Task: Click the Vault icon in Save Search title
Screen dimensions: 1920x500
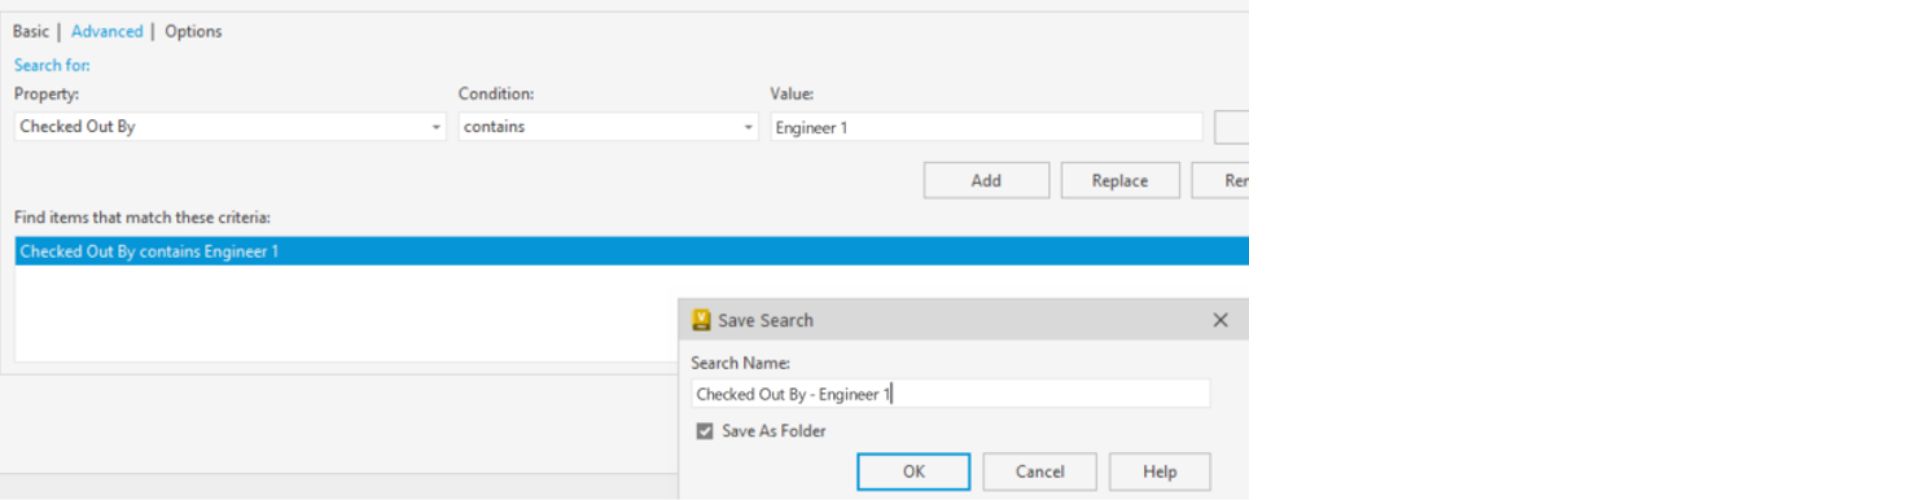Action: pyautogui.click(x=701, y=320)
